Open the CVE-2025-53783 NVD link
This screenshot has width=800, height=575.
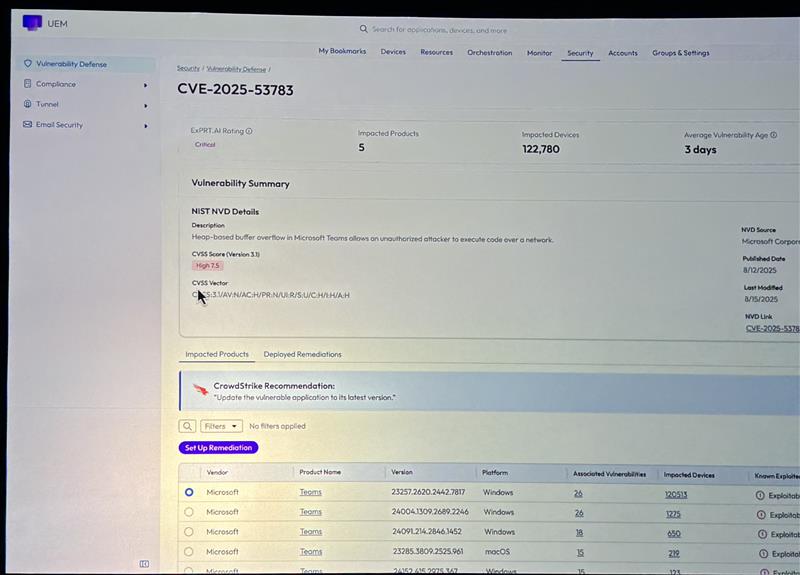772,328
